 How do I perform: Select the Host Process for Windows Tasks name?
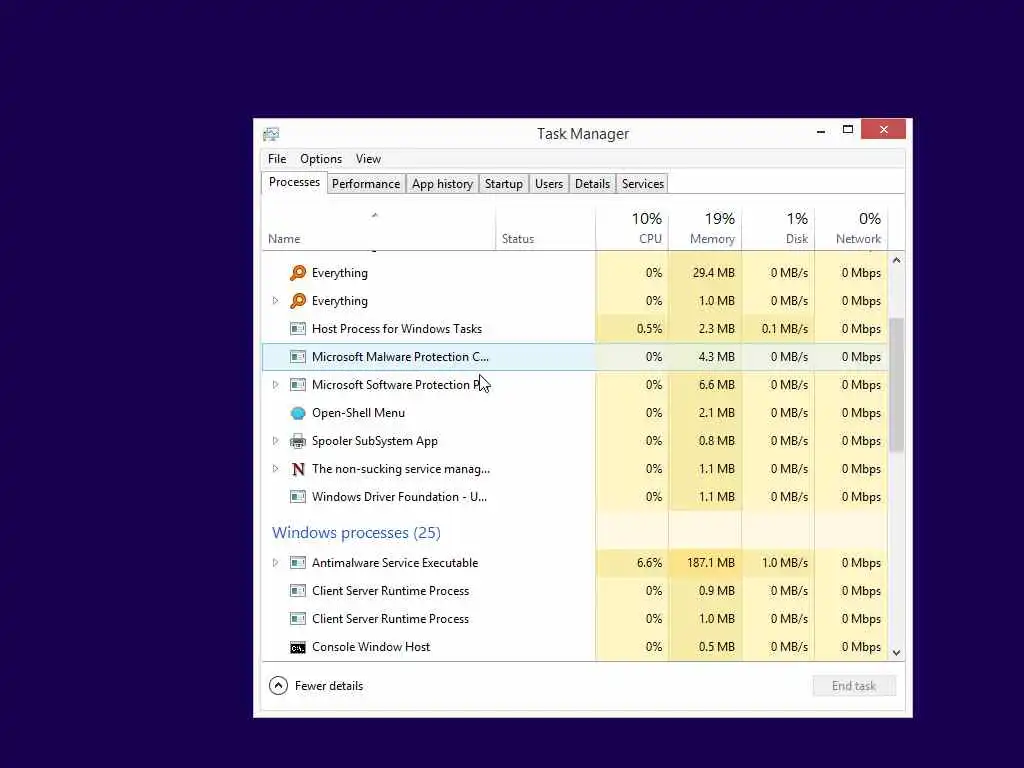[396, 328]
